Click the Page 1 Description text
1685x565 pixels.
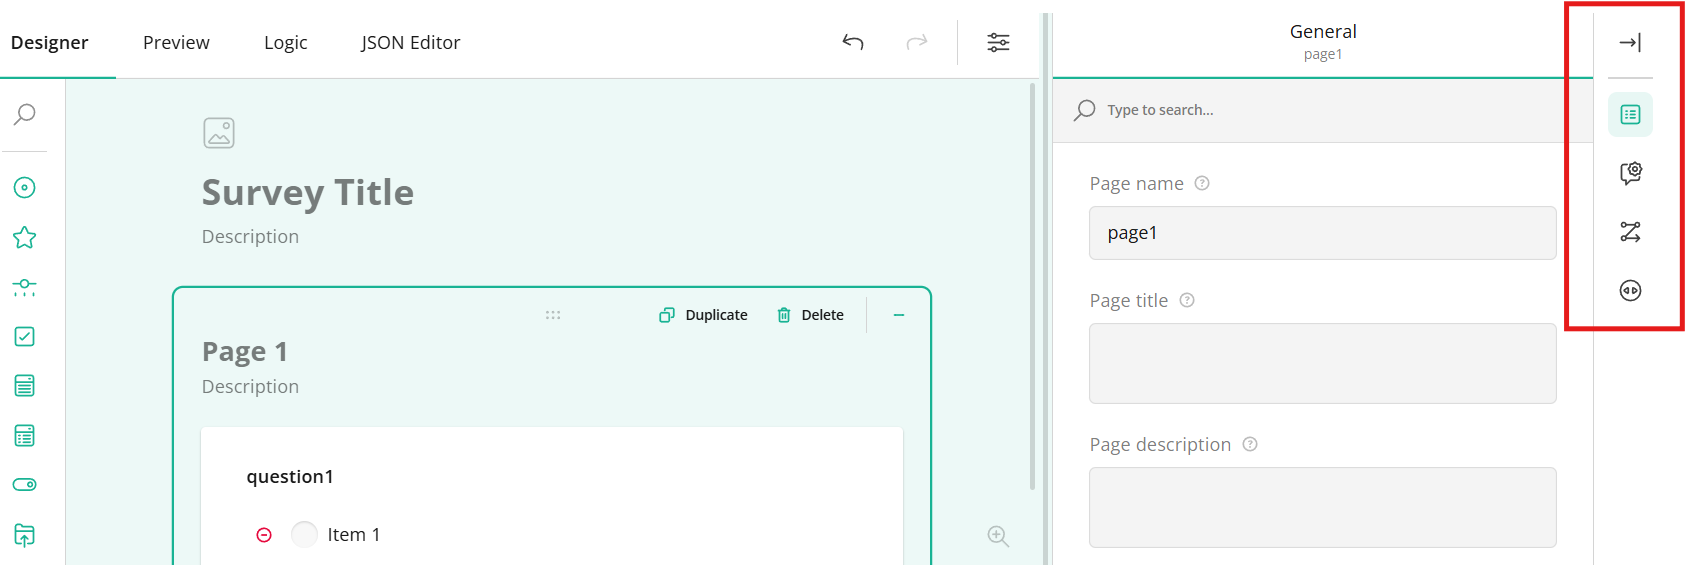coord(250,387)
